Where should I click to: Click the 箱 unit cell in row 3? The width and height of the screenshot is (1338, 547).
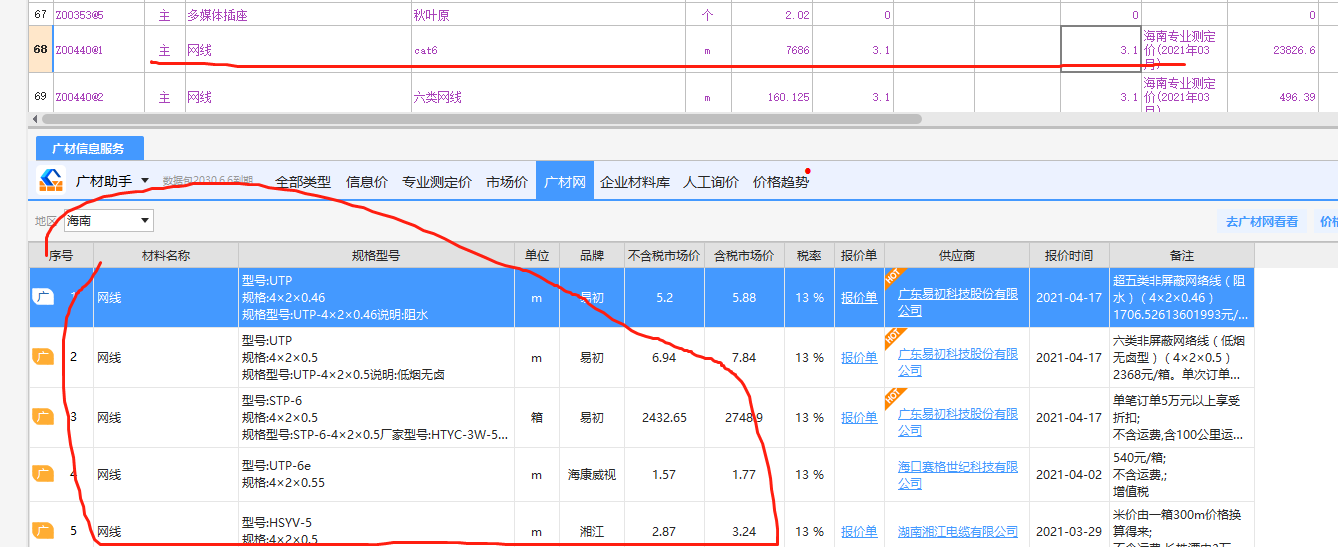pos(537,418)
